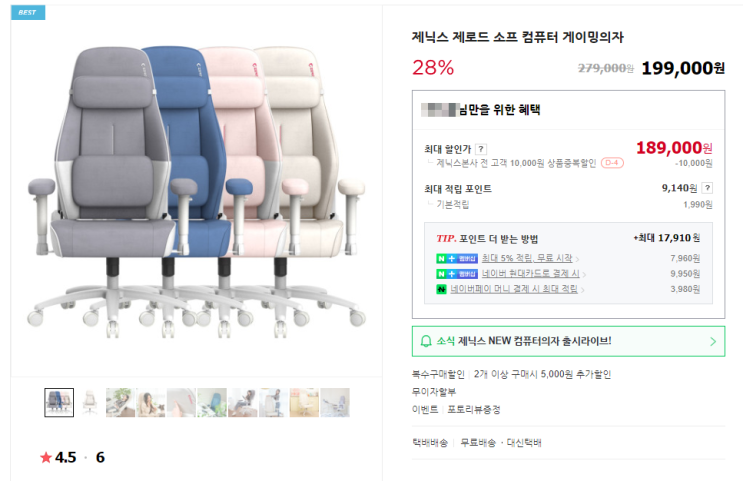The height and width of the screenshot is (481, 743).
Task: Click the main four-chair product image
Action: coord(196,192)
